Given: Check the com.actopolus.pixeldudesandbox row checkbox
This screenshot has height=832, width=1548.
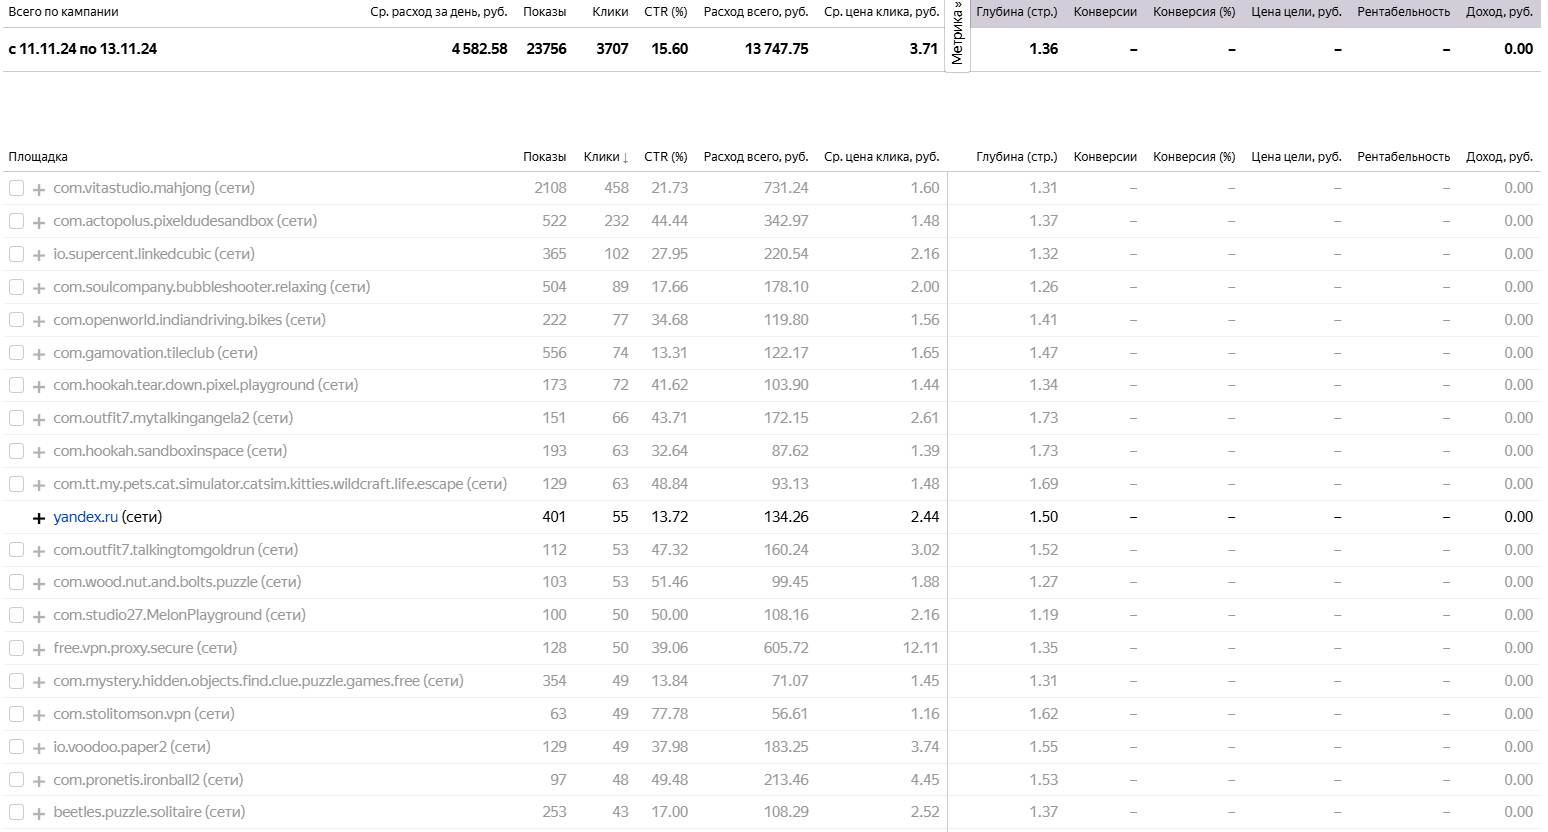Looking at the screenshot, I should [16, 221].
